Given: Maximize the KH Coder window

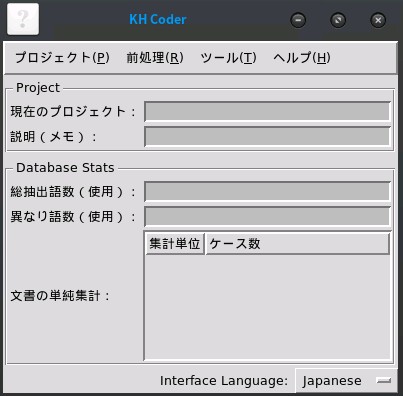Looking at the screenshot, I should [x=338, y=20].
